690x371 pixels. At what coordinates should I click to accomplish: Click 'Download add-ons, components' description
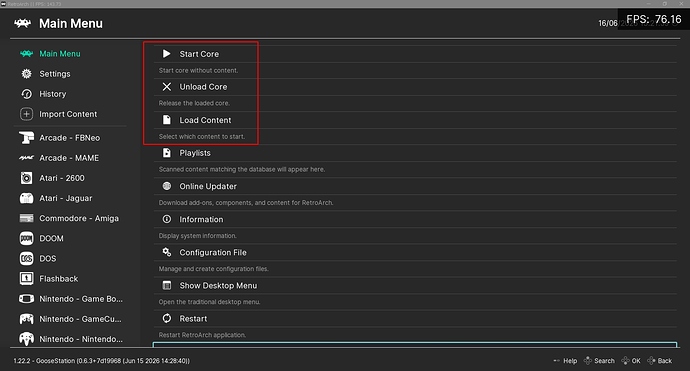[x=246, y=203]
